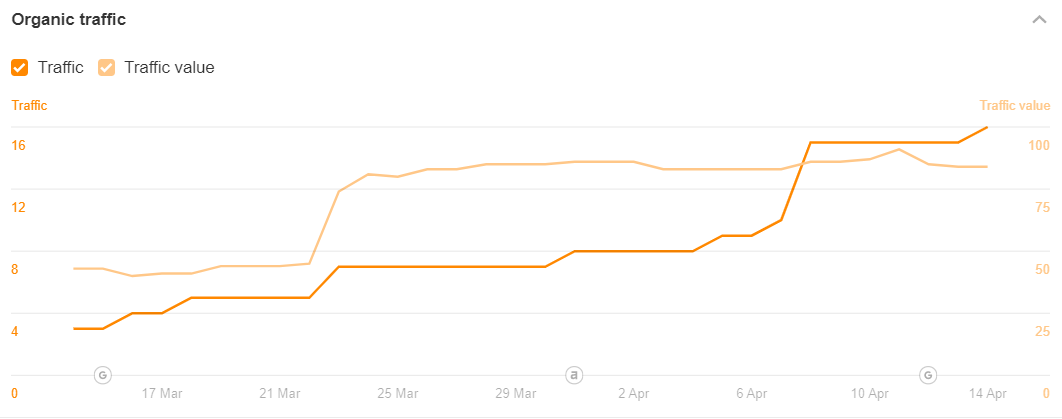This screenshot has height=419, width=1062.
Task: Click the Traffic value right axis title
Action: (1014, 105)
